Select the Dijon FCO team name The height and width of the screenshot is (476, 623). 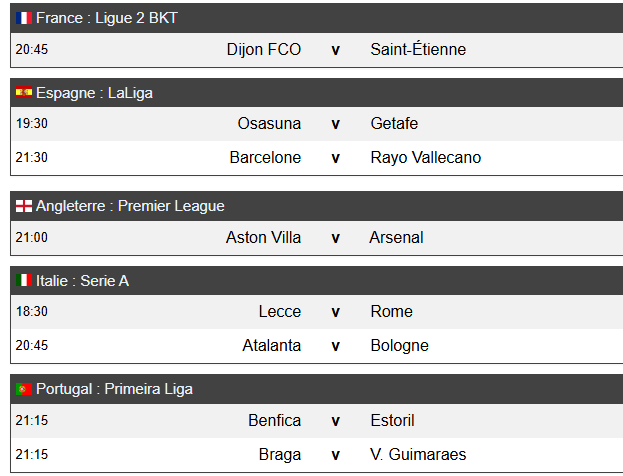pos(264,50)
